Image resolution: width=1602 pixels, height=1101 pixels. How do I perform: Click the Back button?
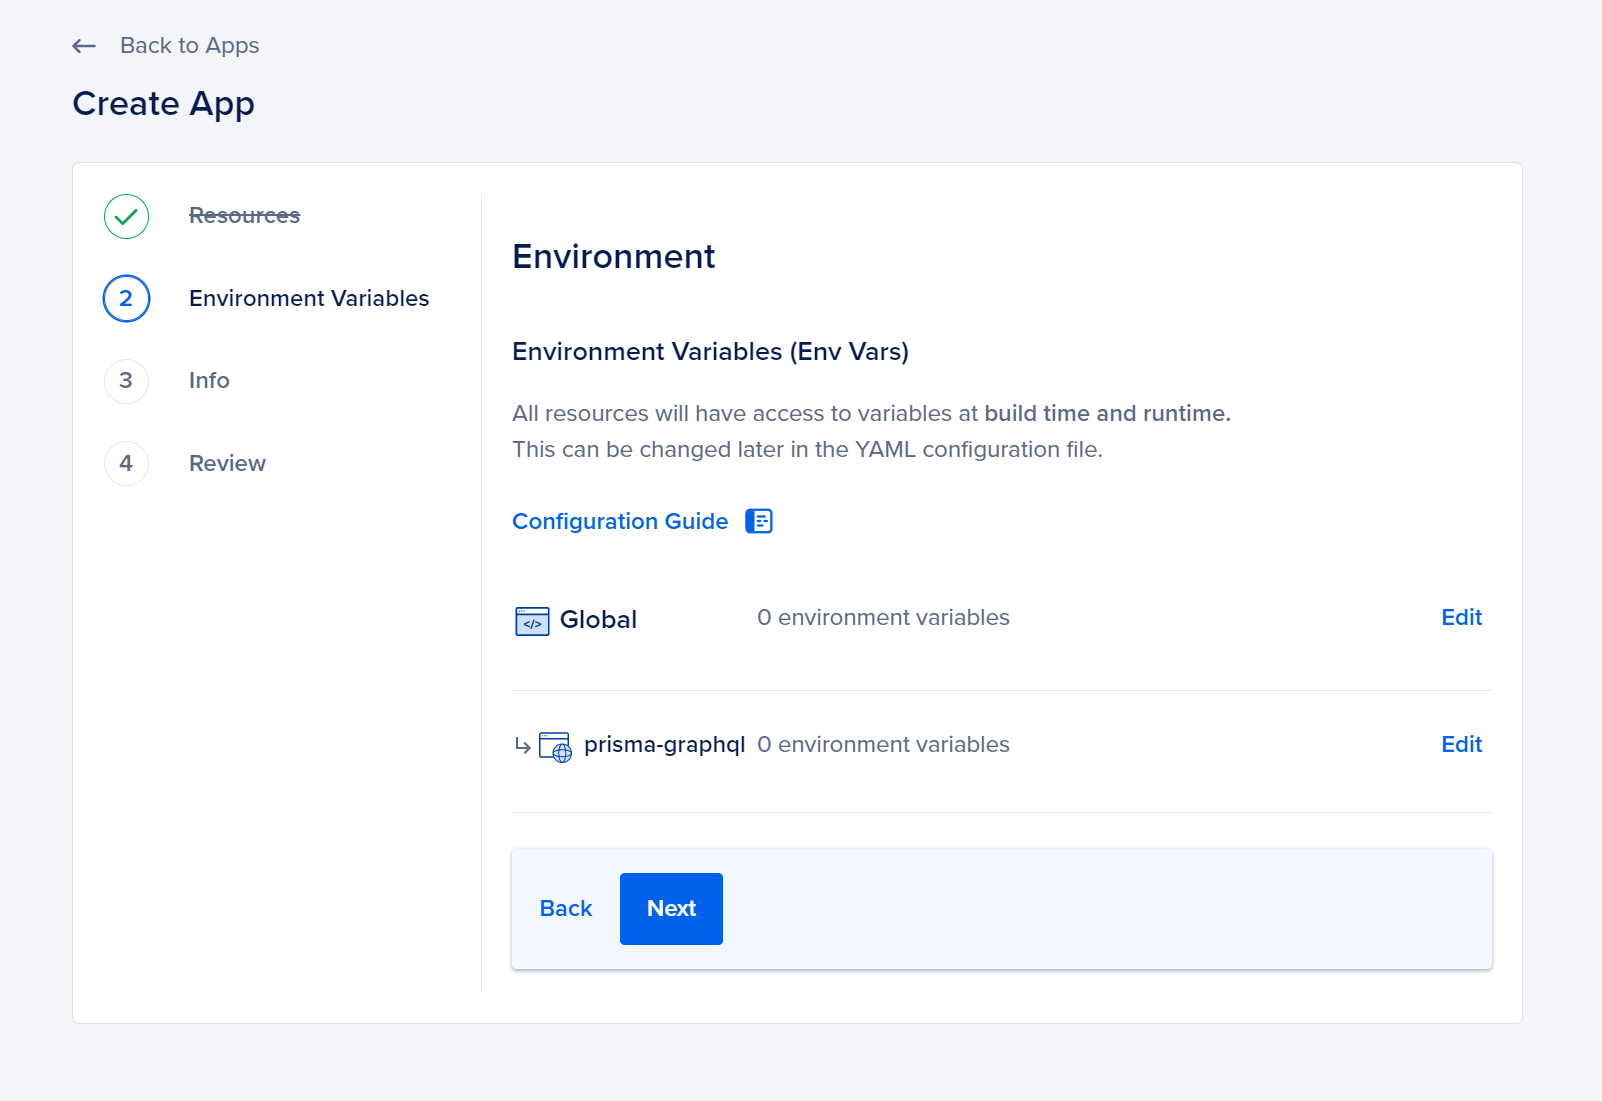click(566, 908)
